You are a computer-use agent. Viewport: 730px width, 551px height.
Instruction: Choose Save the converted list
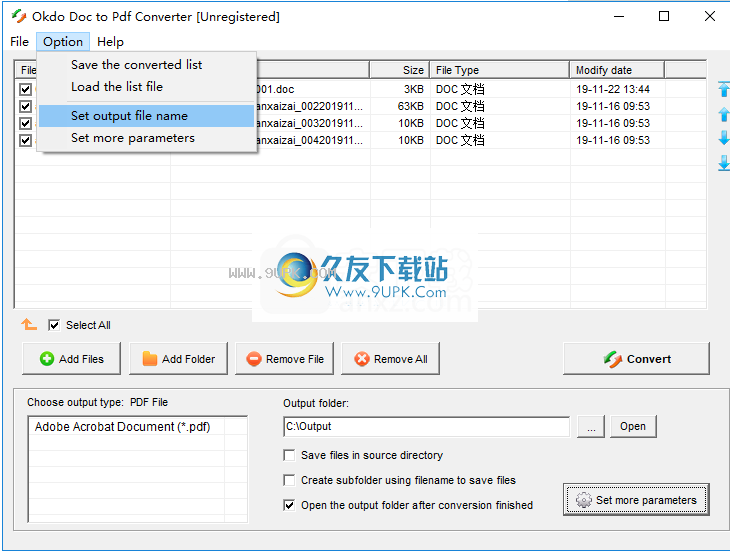tap(147, 65)
